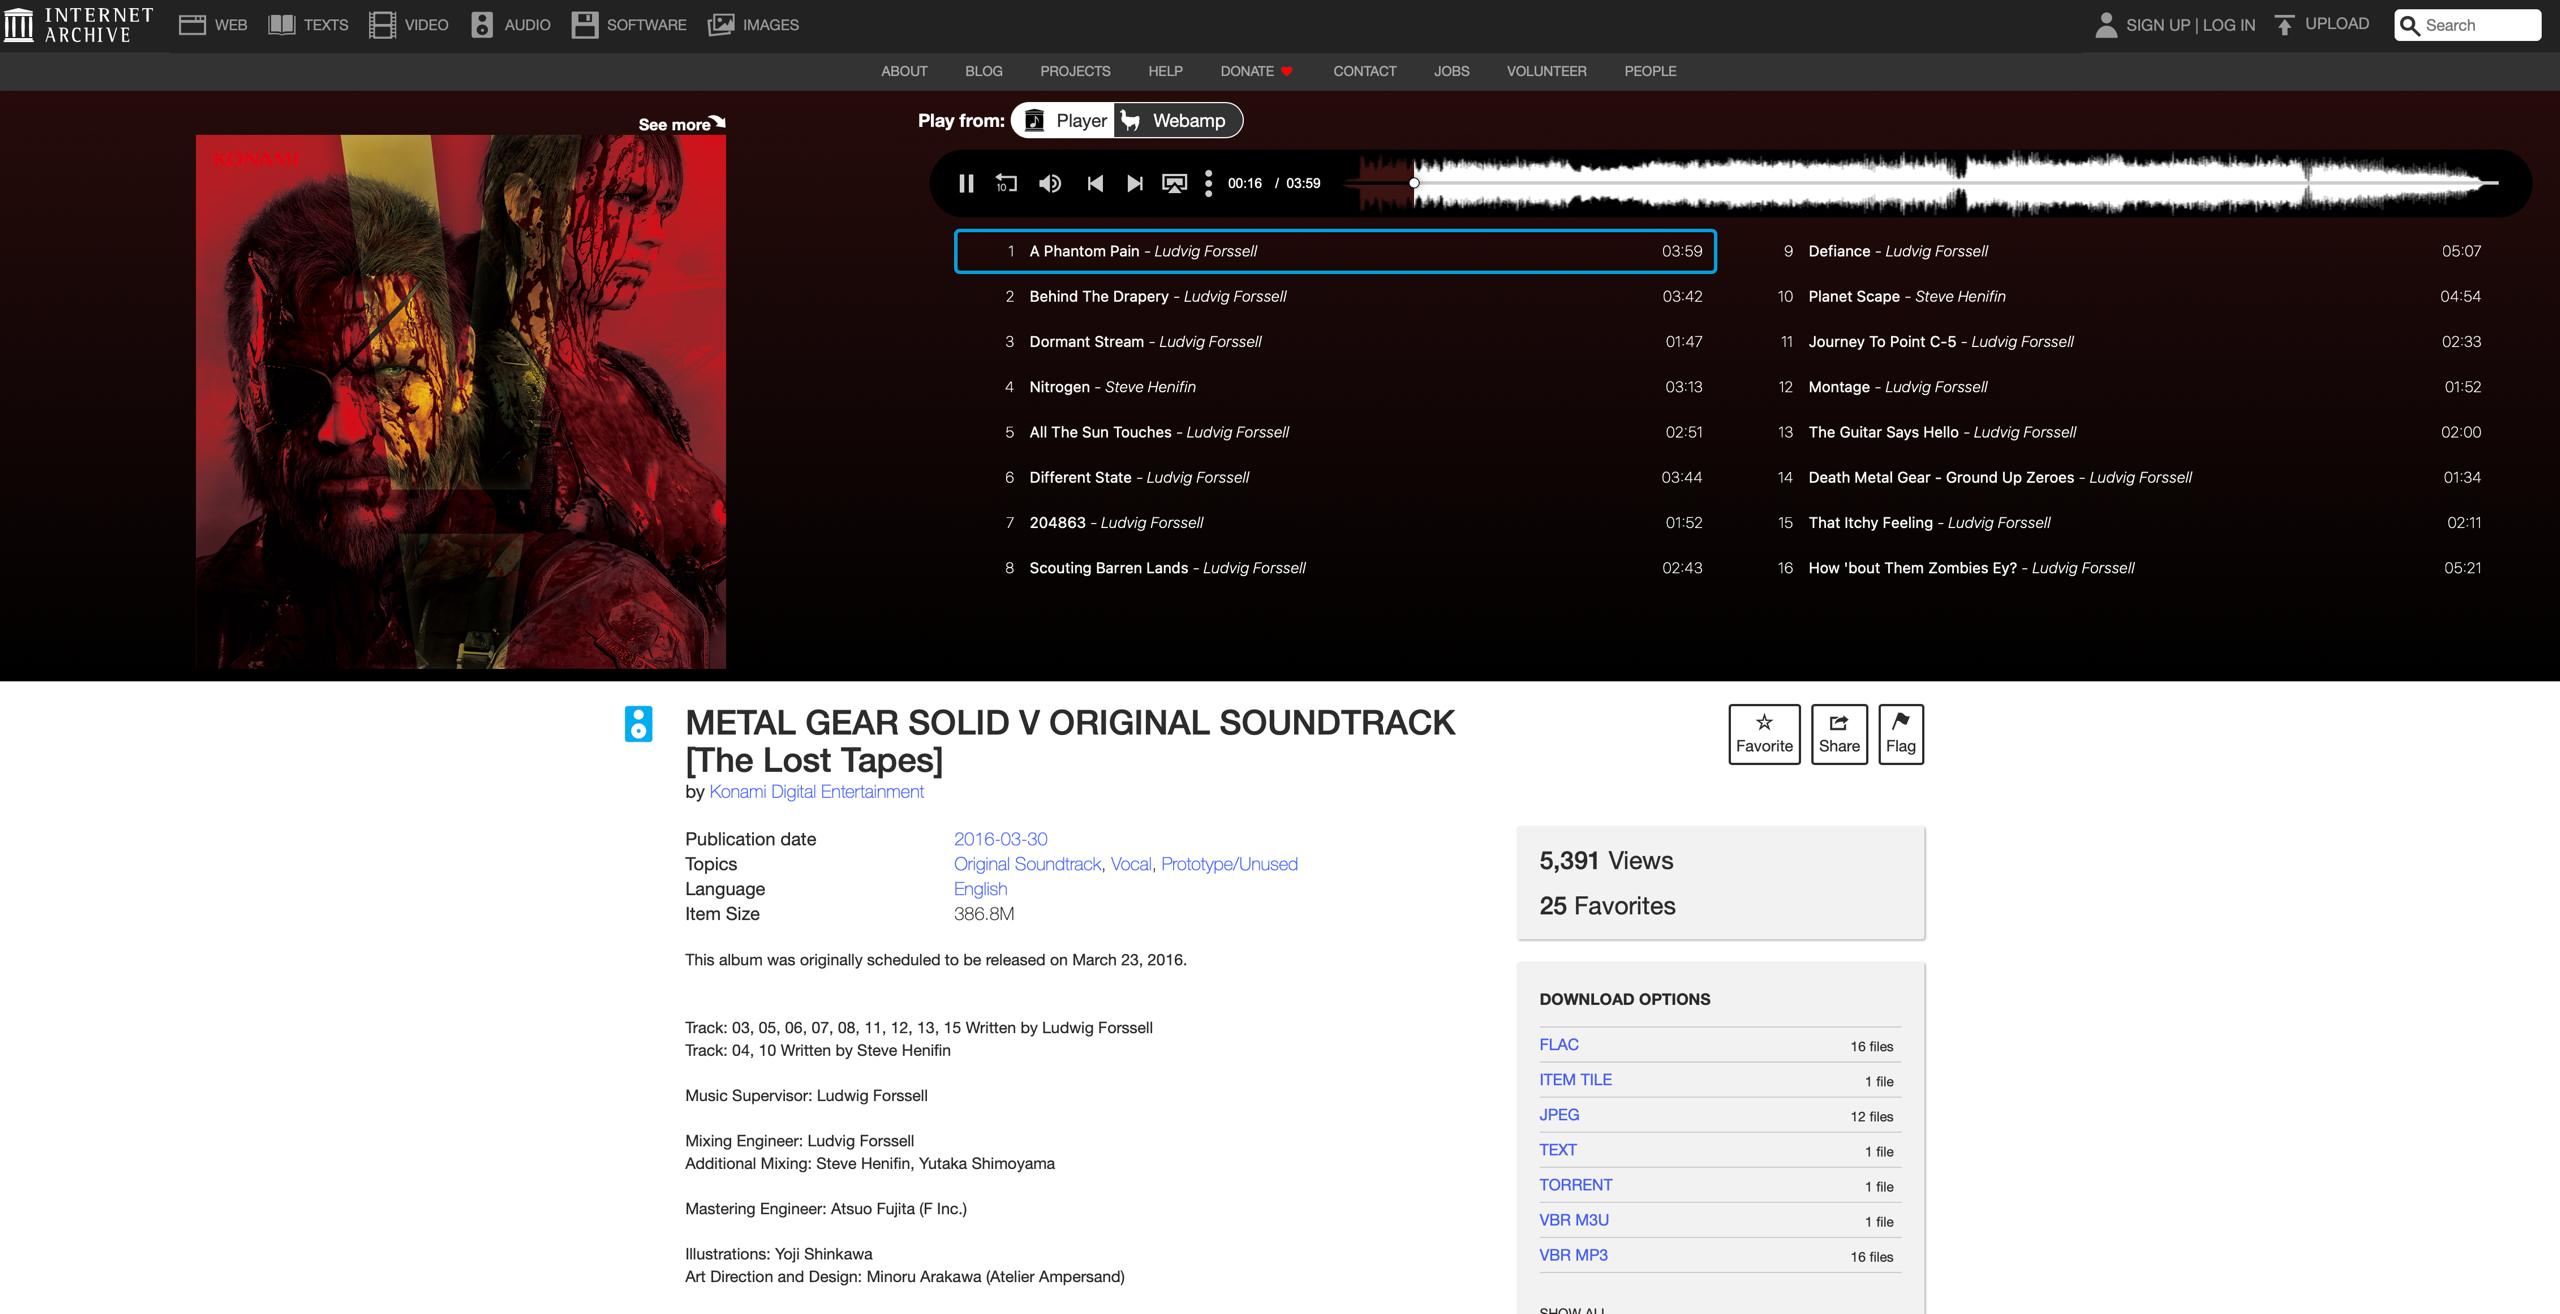This screenshot has width=2560, height=1314.
Task: Play track 6 Different State
Action: (1336, 477)
